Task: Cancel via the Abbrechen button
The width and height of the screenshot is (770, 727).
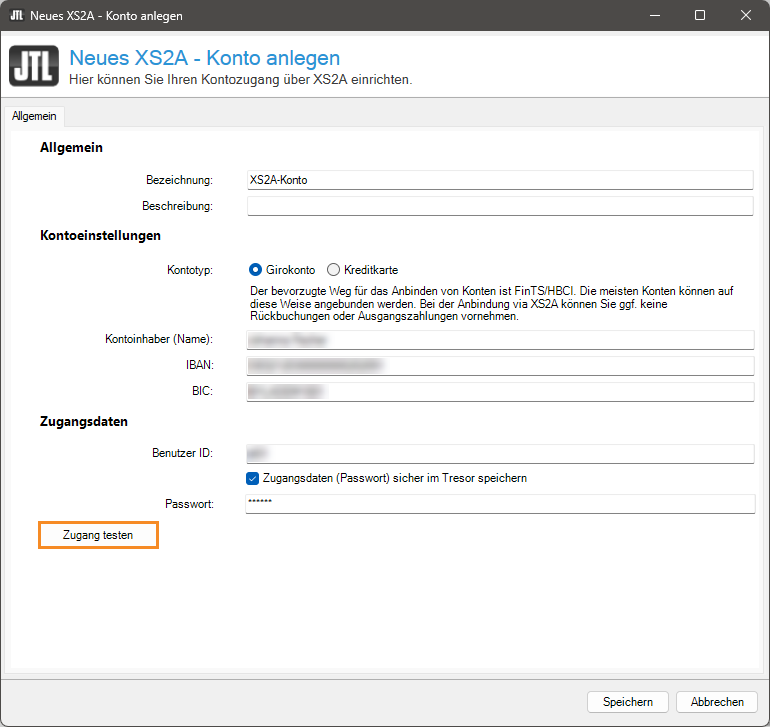Action: click(x=717, y=702)
